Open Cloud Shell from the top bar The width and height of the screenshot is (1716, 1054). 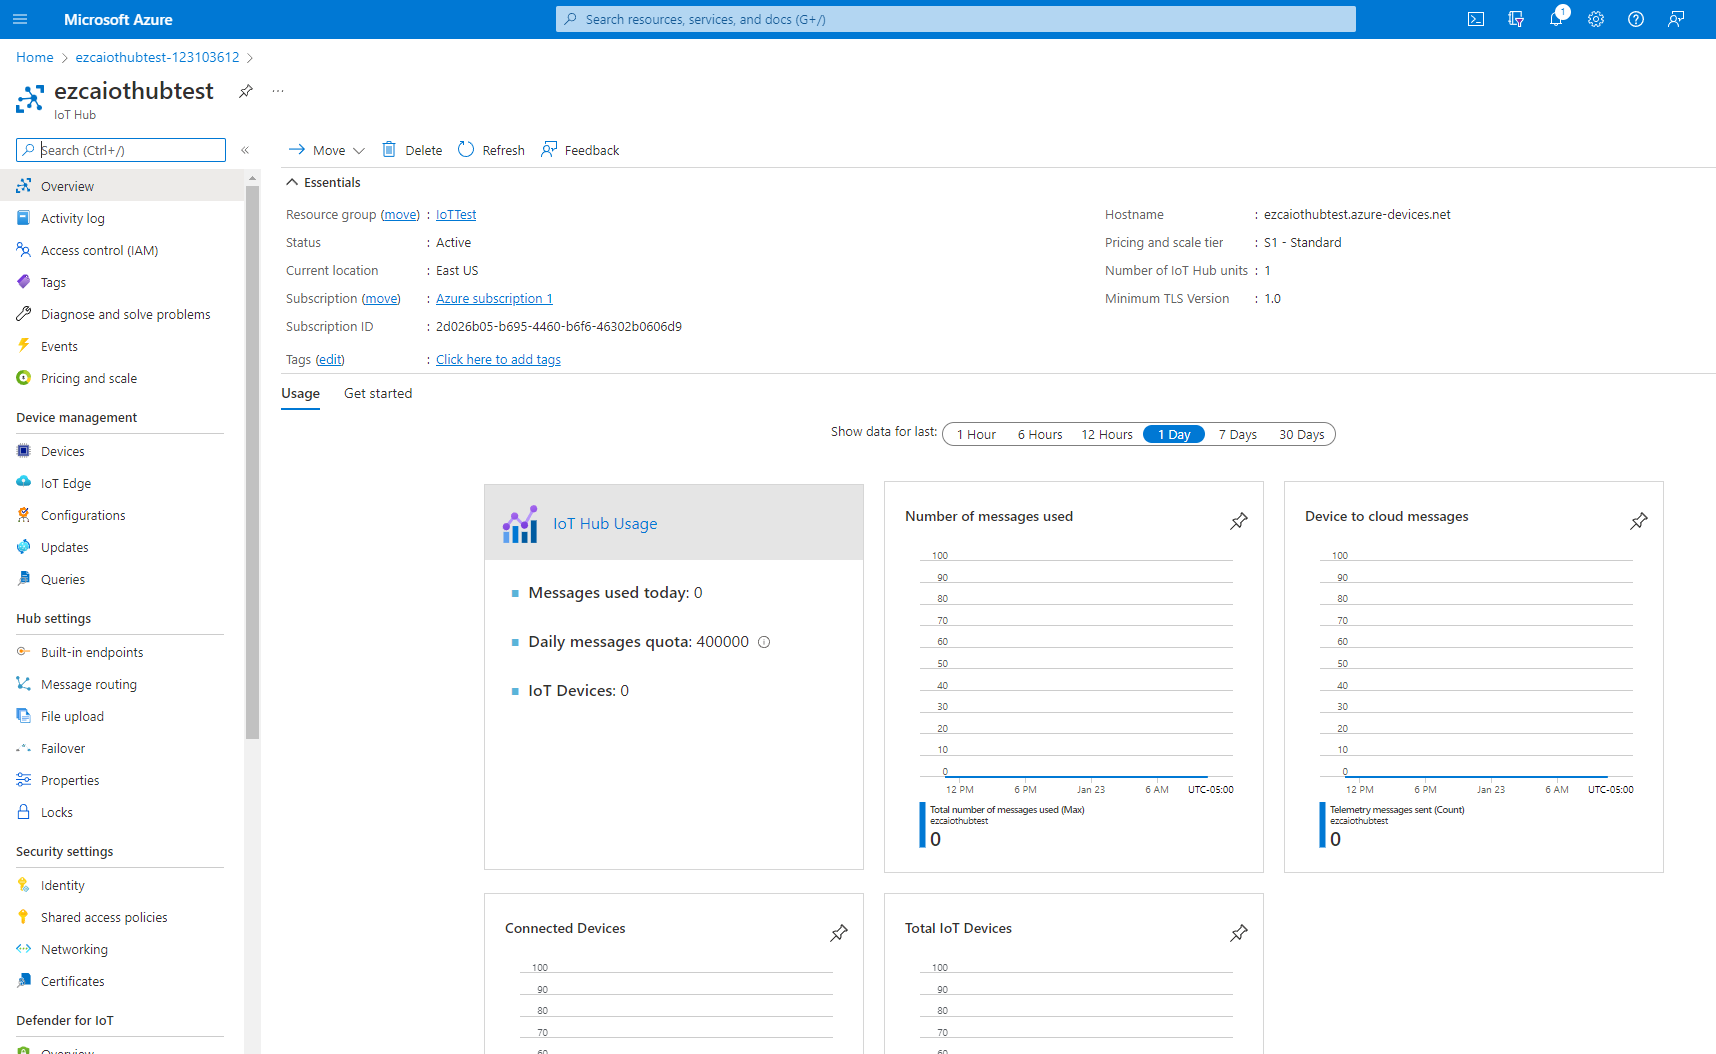tap(1476, 19)
